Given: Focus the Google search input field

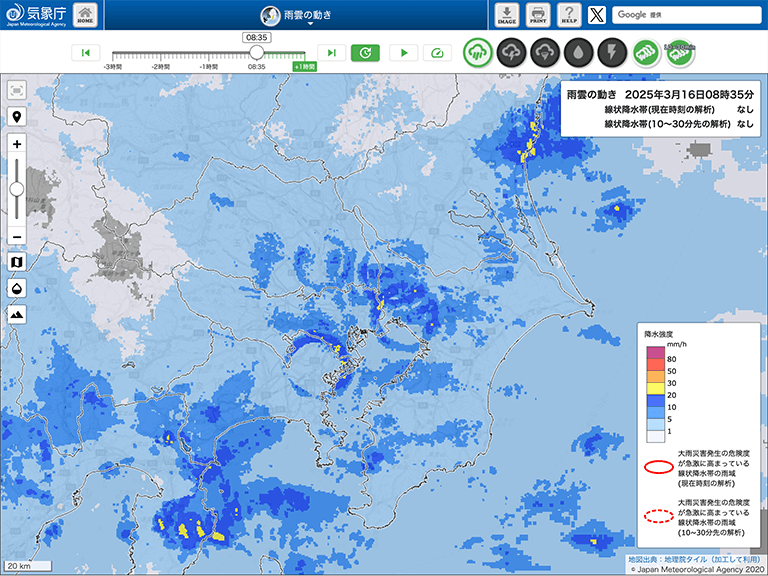Looking at the screenshot, I should (687, 15).
